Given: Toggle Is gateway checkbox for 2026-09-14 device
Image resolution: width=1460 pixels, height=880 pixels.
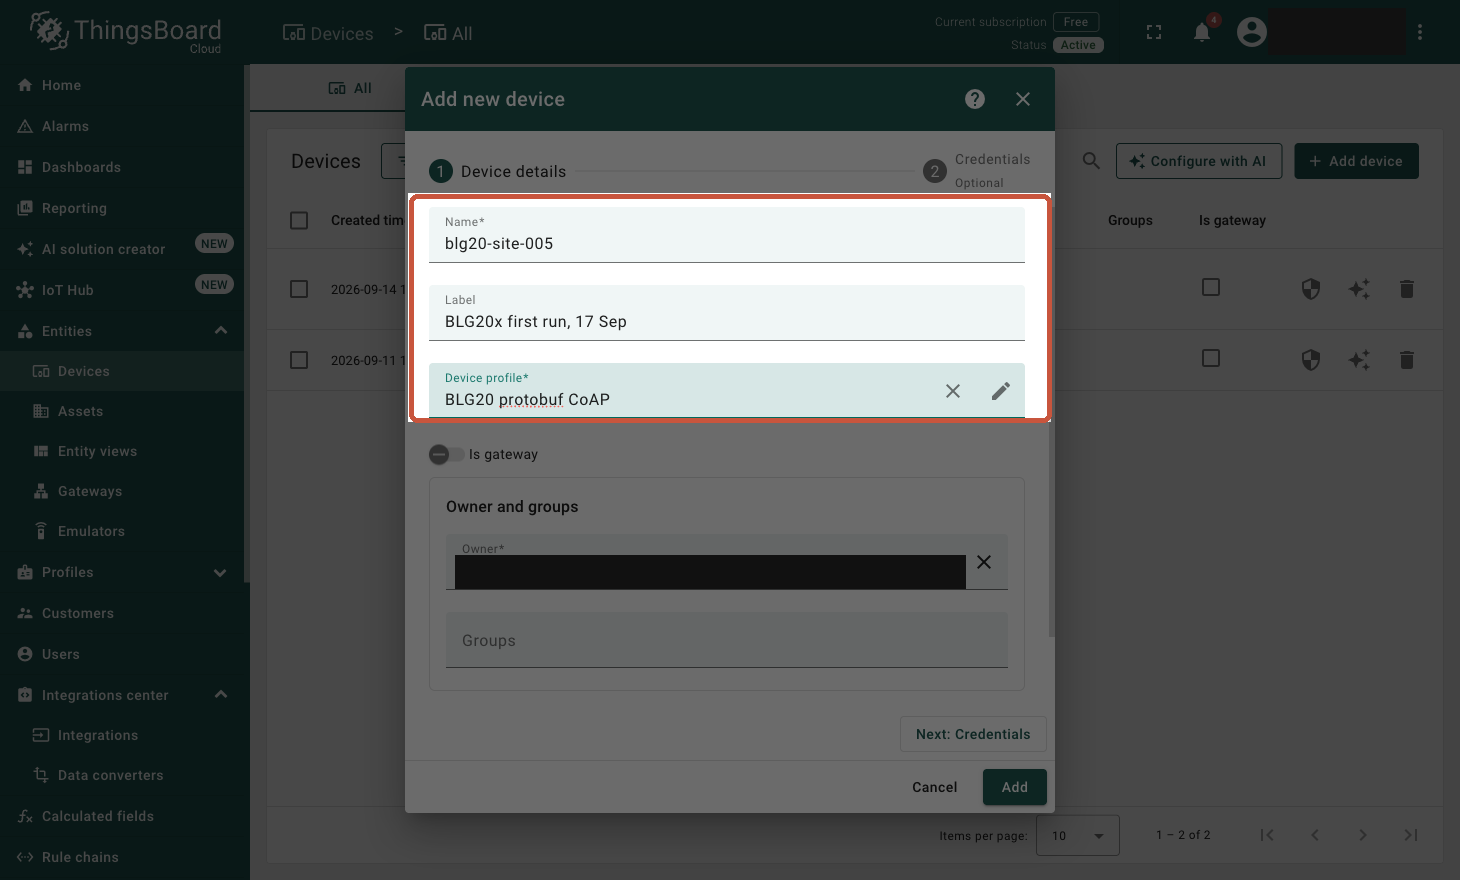Looking at the screenshot, I should (1211, 288).
